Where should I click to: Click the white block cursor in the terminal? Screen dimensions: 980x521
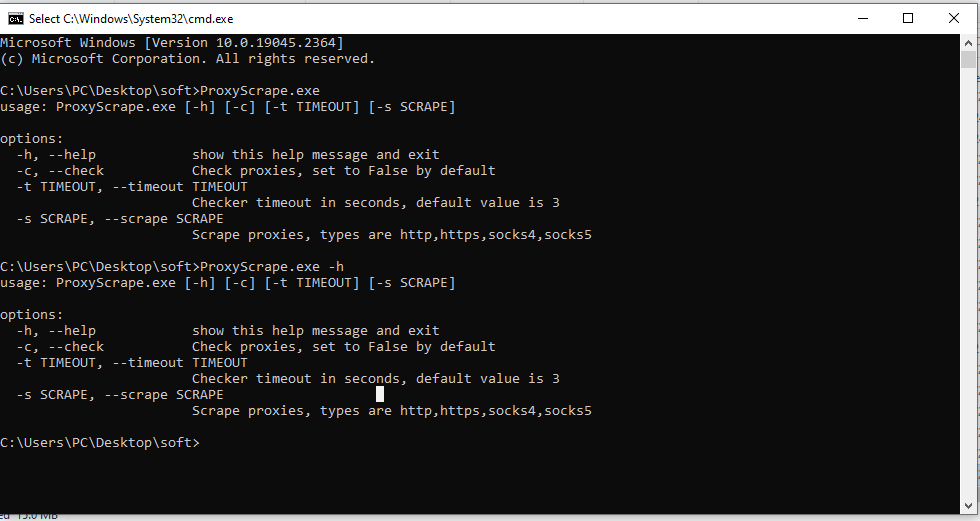[x=380, y=394]
